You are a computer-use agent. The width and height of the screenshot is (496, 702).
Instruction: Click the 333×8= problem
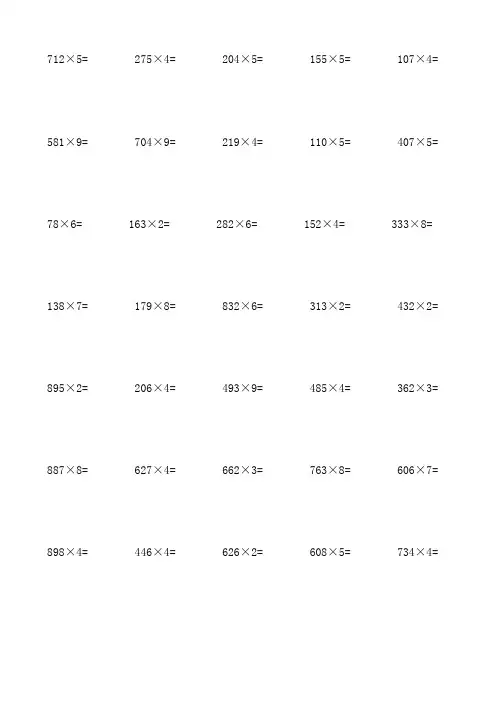412,224
